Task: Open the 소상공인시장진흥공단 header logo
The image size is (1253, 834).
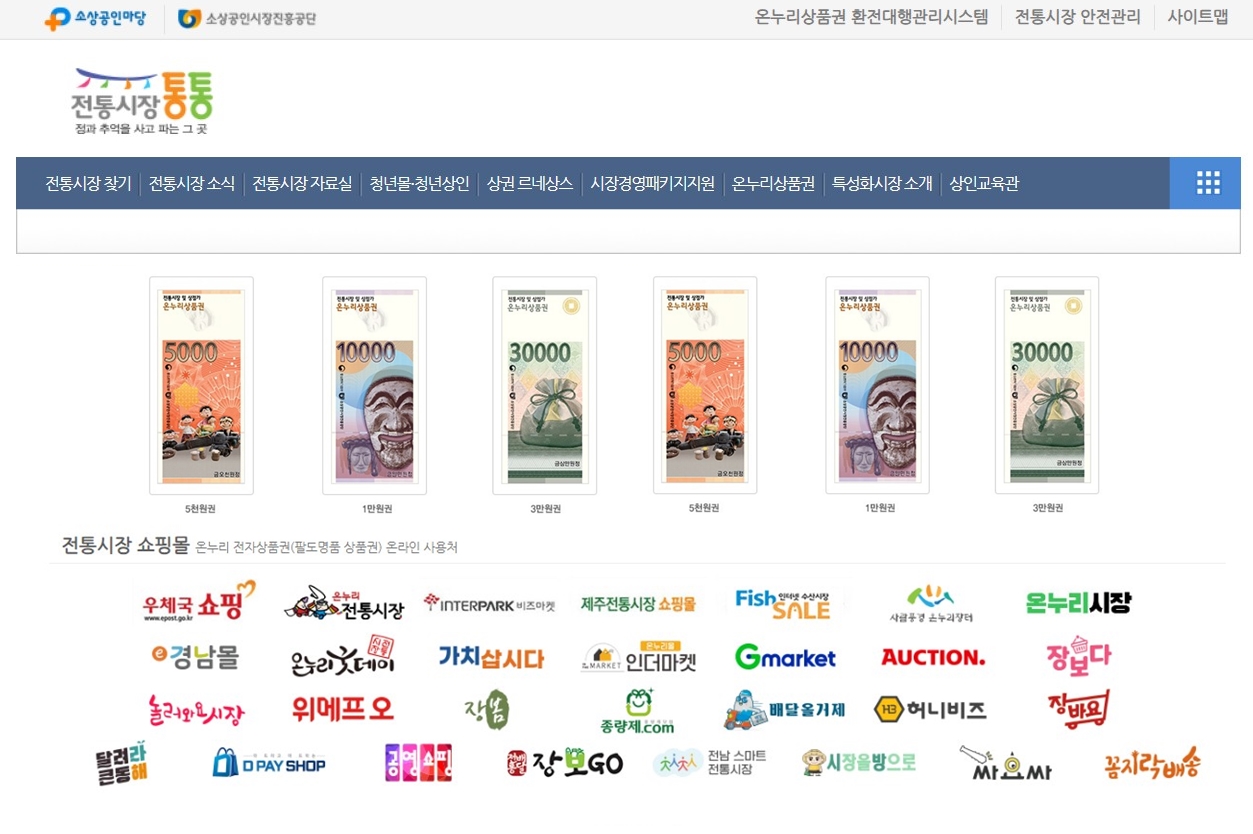Action: point(247,18)
